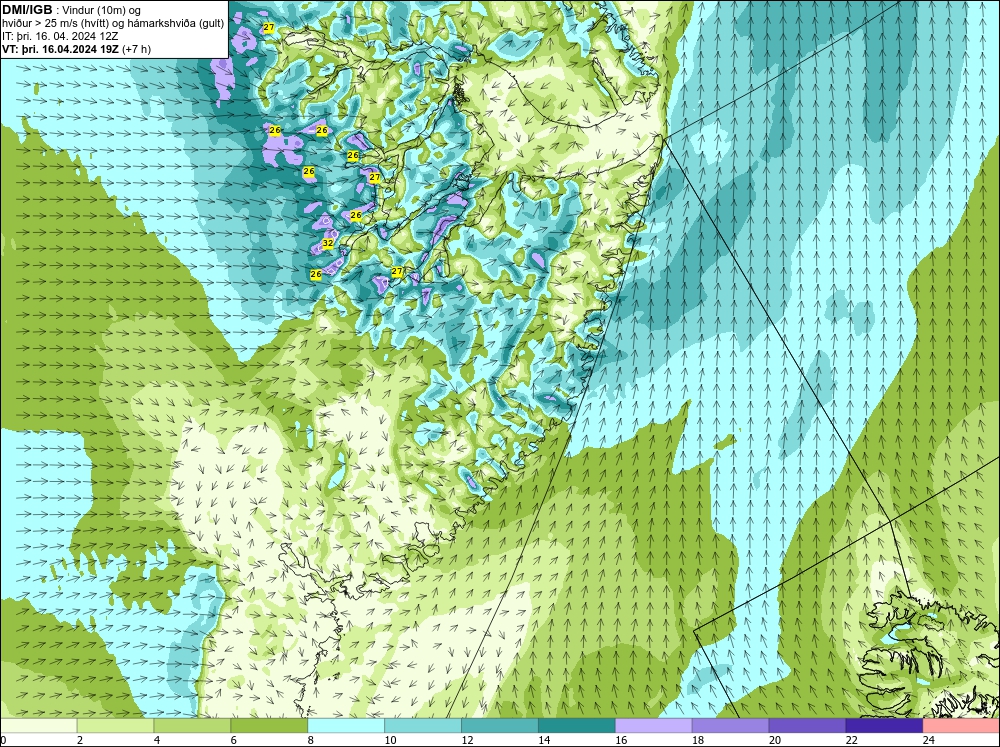
Task: Click the 'IT: þri. 16. 04. 2024 12Z' line
Action: tap(60, 36)
